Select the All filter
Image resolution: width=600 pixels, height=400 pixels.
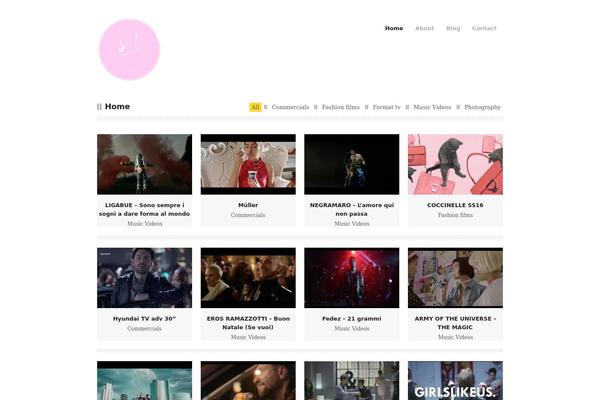coord(255,107)
